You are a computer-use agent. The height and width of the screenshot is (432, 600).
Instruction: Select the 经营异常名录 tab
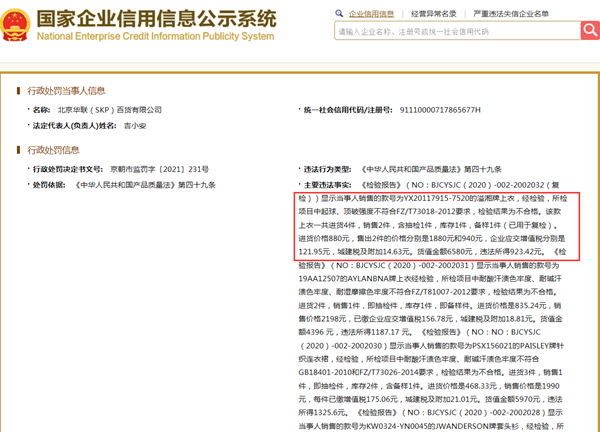(x=434, y=14)
